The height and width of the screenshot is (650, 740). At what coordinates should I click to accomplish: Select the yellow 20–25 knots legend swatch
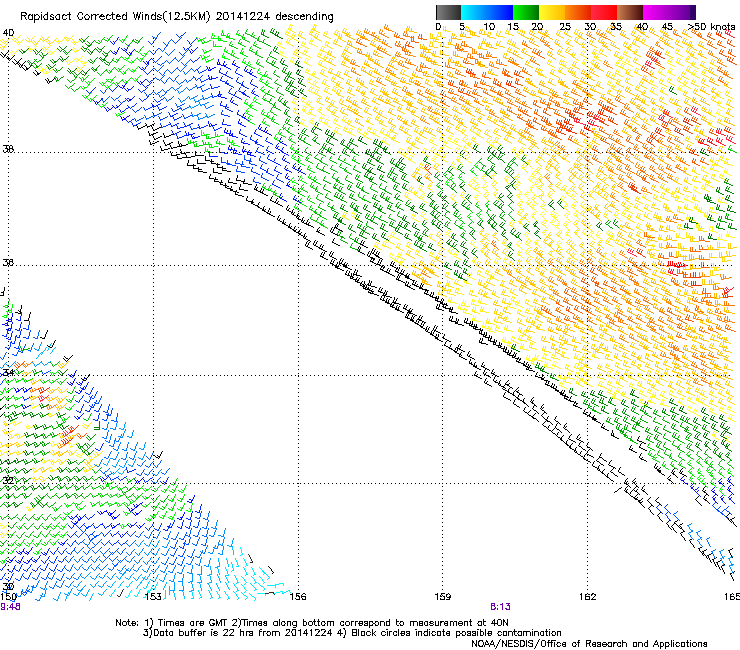coord(552,12)
